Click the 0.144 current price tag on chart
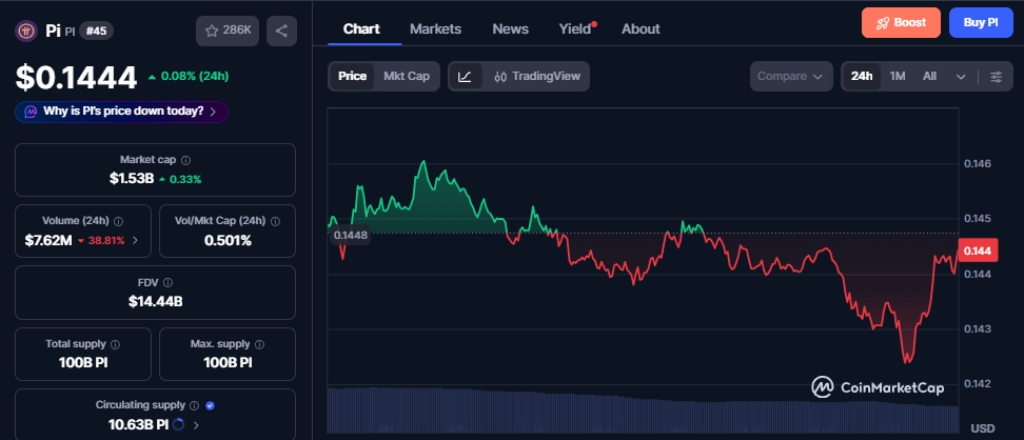The width and height of the screenshot is (1024, 440). 978,251
